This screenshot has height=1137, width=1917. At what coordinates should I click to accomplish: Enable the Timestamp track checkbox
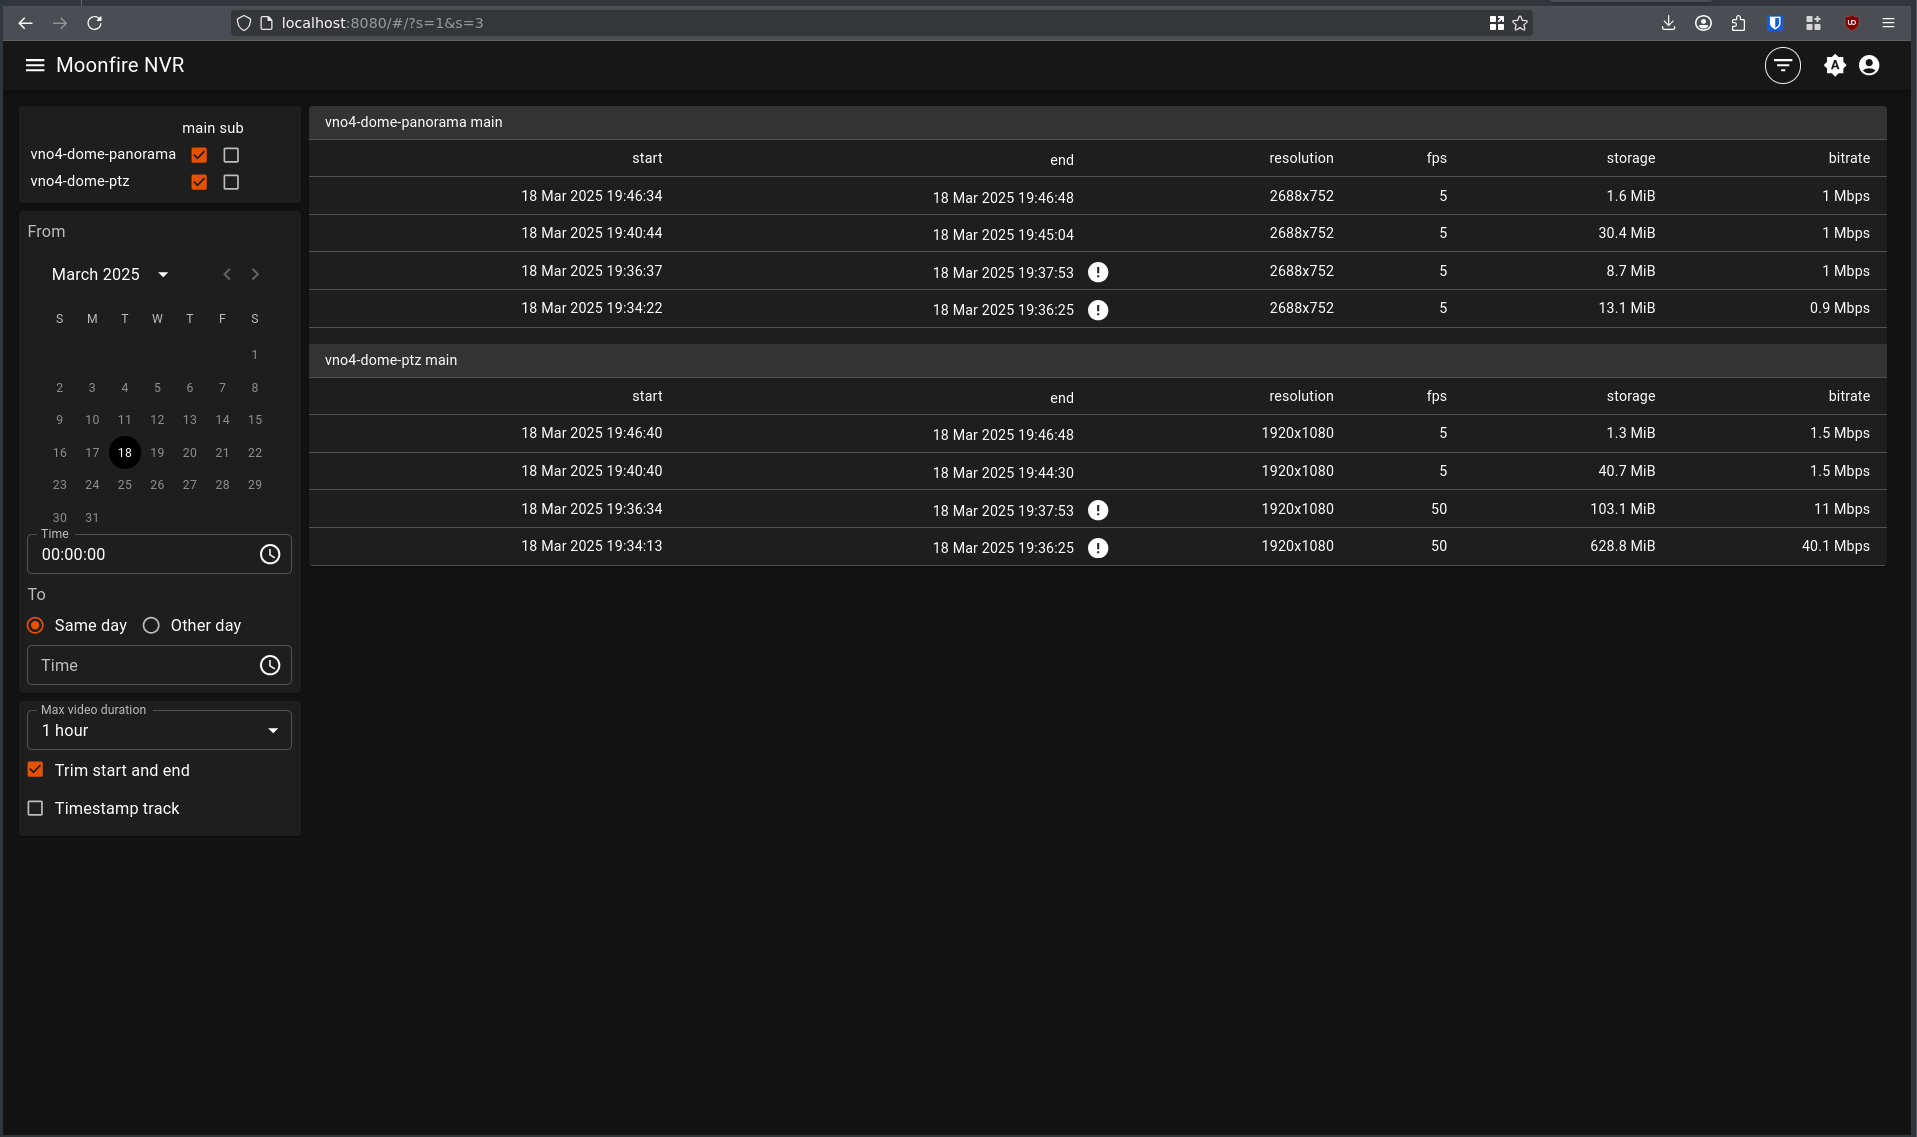tap(36, 808)
